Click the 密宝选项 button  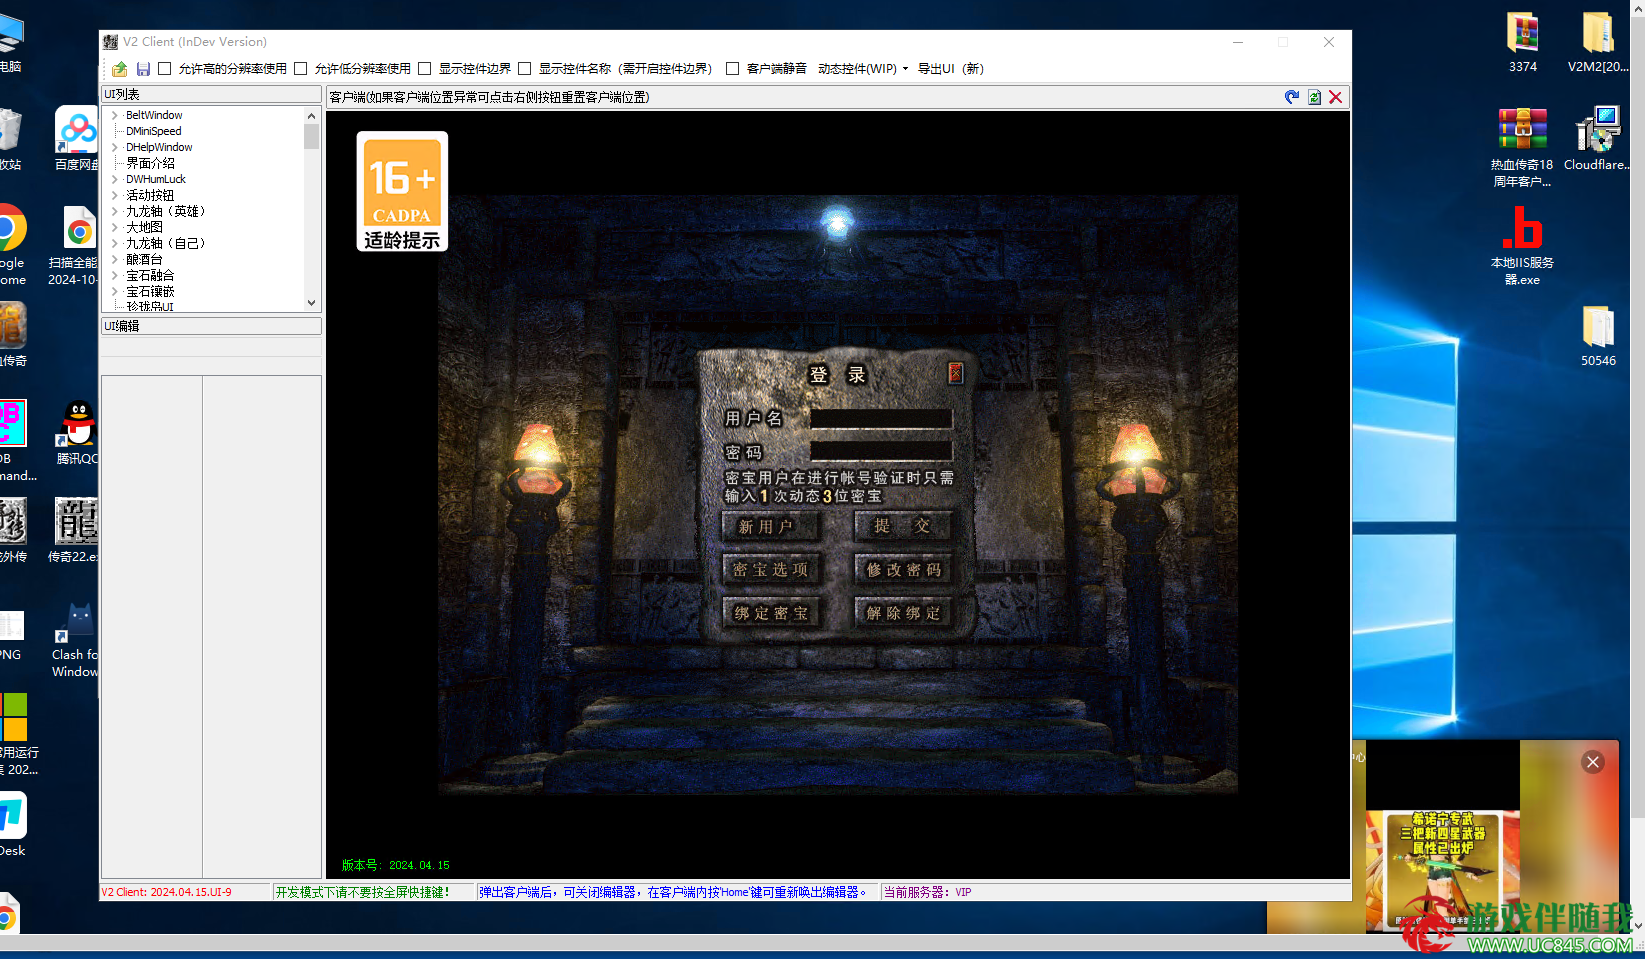(x=771, y=570)
